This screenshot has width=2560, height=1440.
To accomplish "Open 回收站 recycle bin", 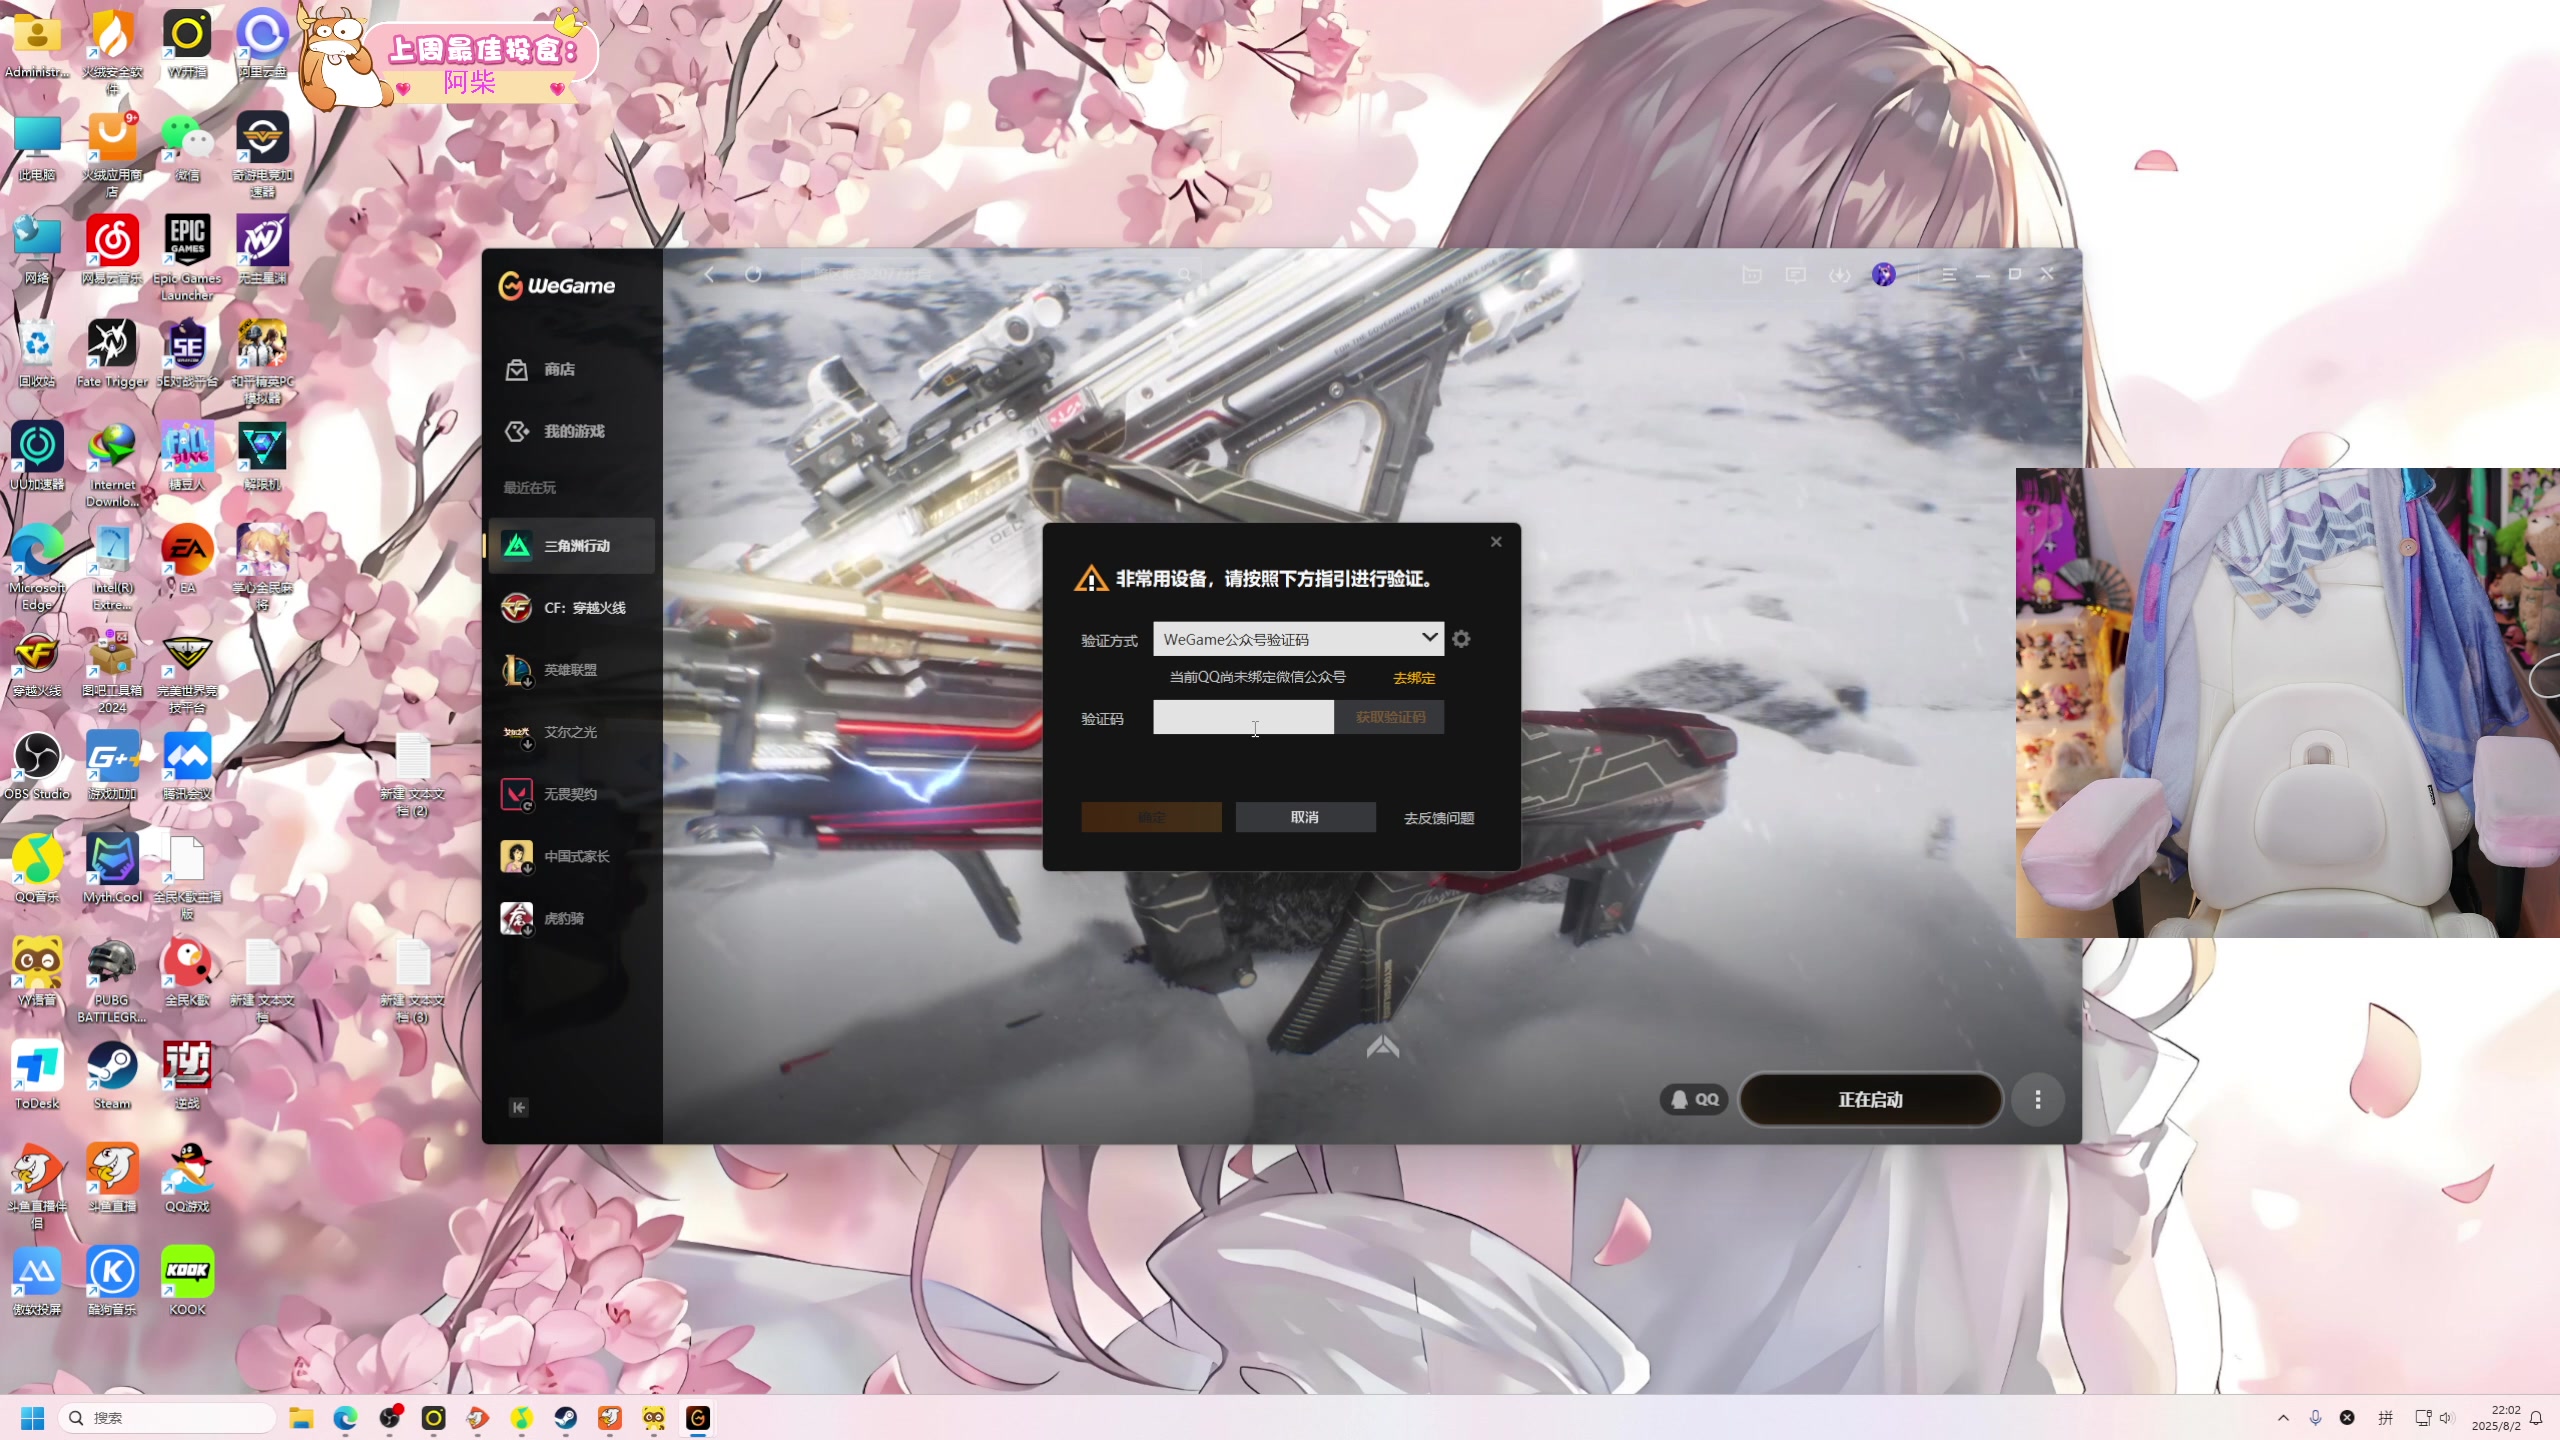I will point(37,353).
